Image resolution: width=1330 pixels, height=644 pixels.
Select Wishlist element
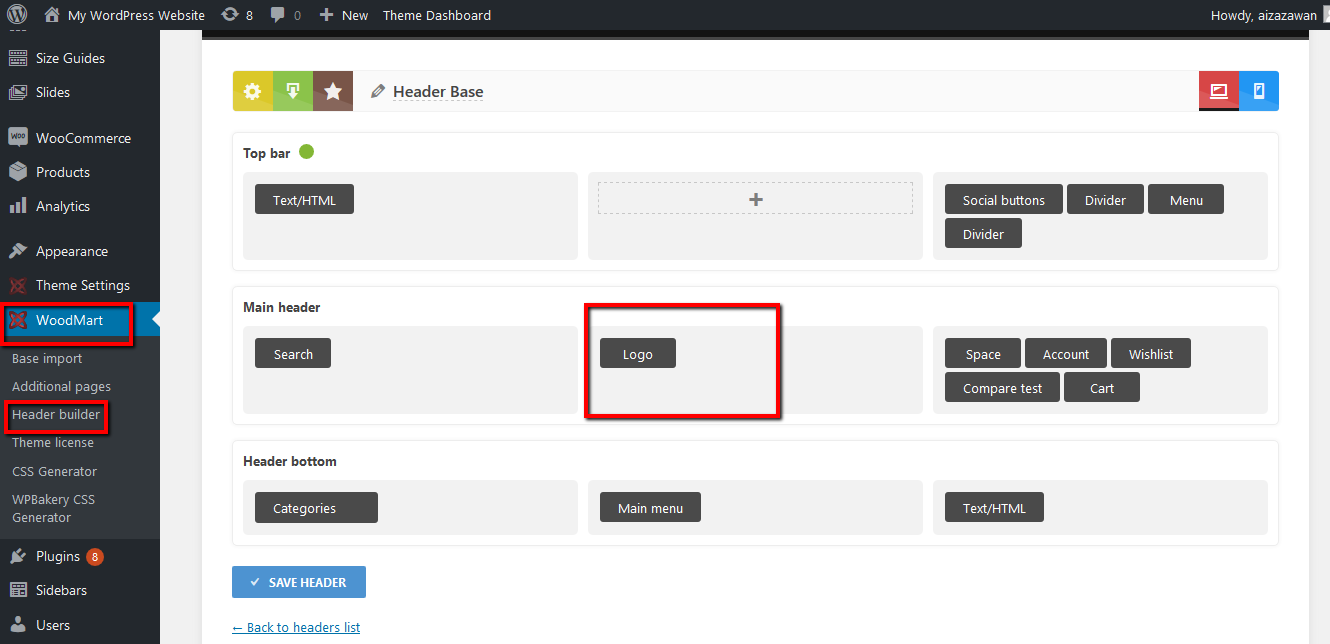pyautogui.click(x=1151, y=354)
